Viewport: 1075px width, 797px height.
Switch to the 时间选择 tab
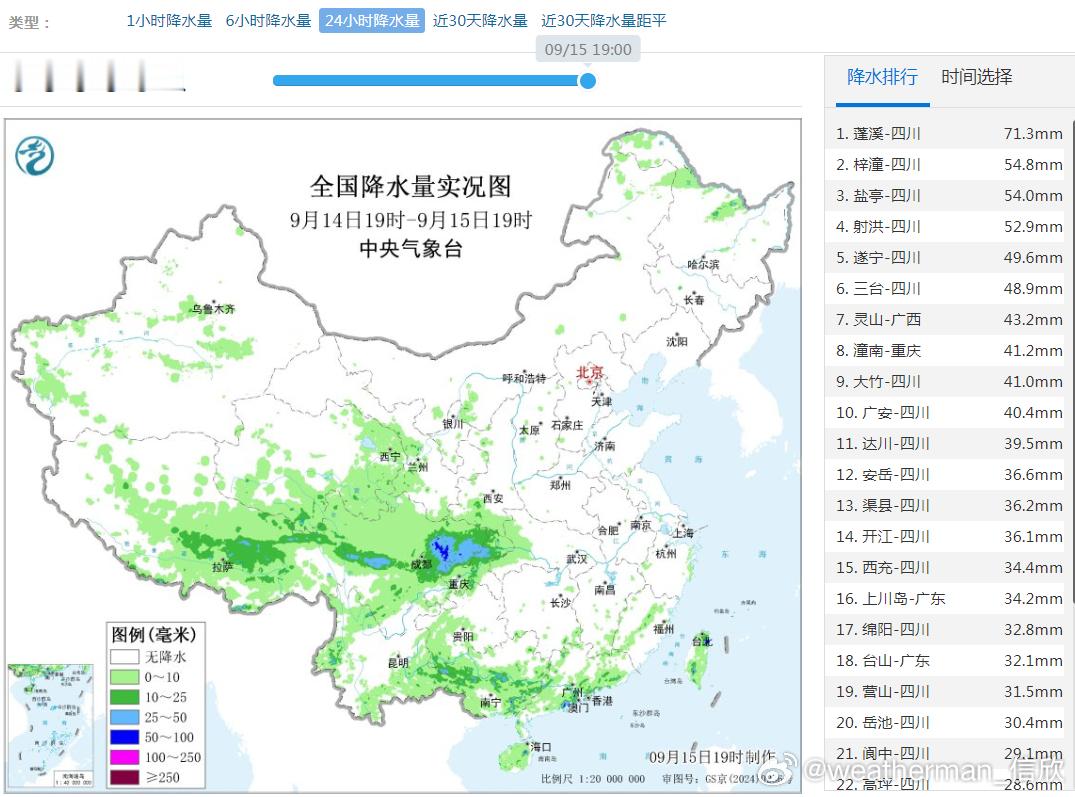tap(976, 77)
